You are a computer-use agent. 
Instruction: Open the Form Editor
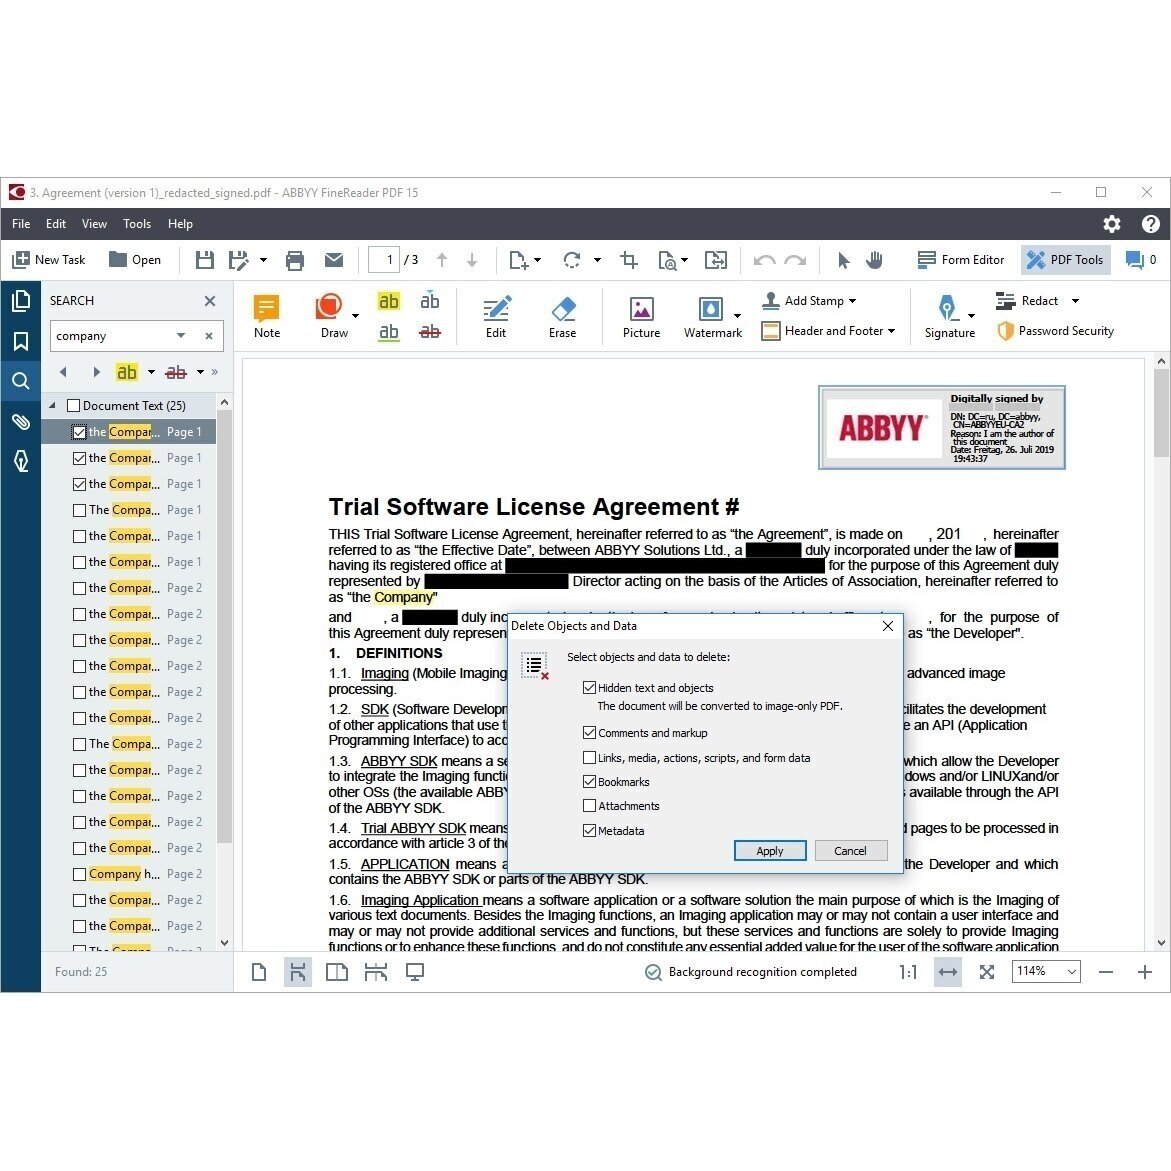(x=960, y=260)
